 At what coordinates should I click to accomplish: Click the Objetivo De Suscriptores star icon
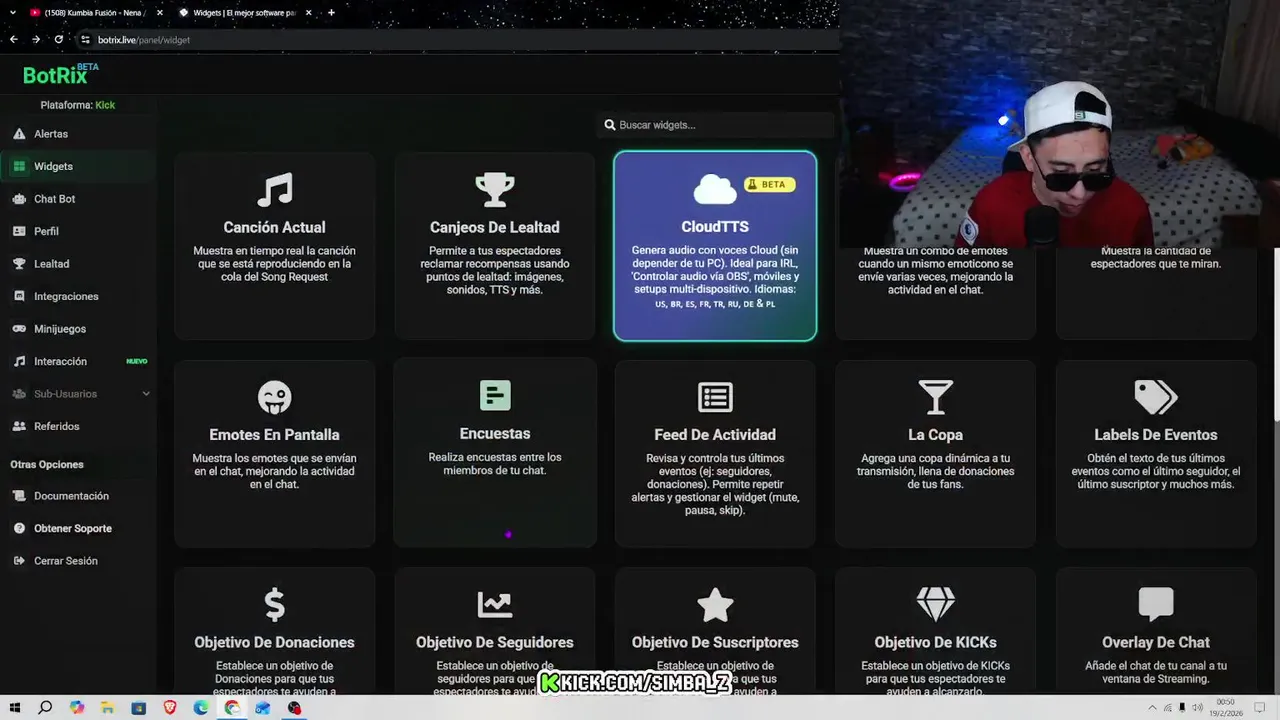coord(715,604)
